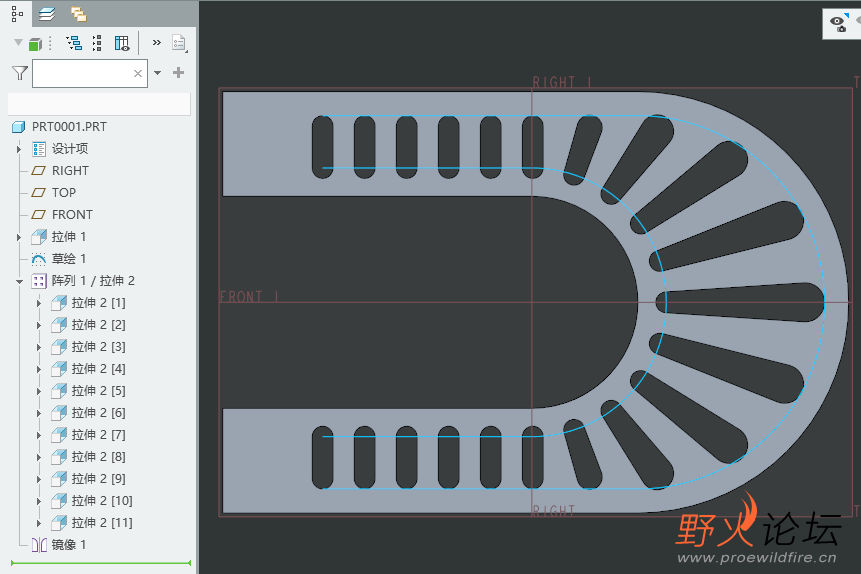
Task: Expand 拉伸 2 [1] pattern member
Action: point(38,303)
